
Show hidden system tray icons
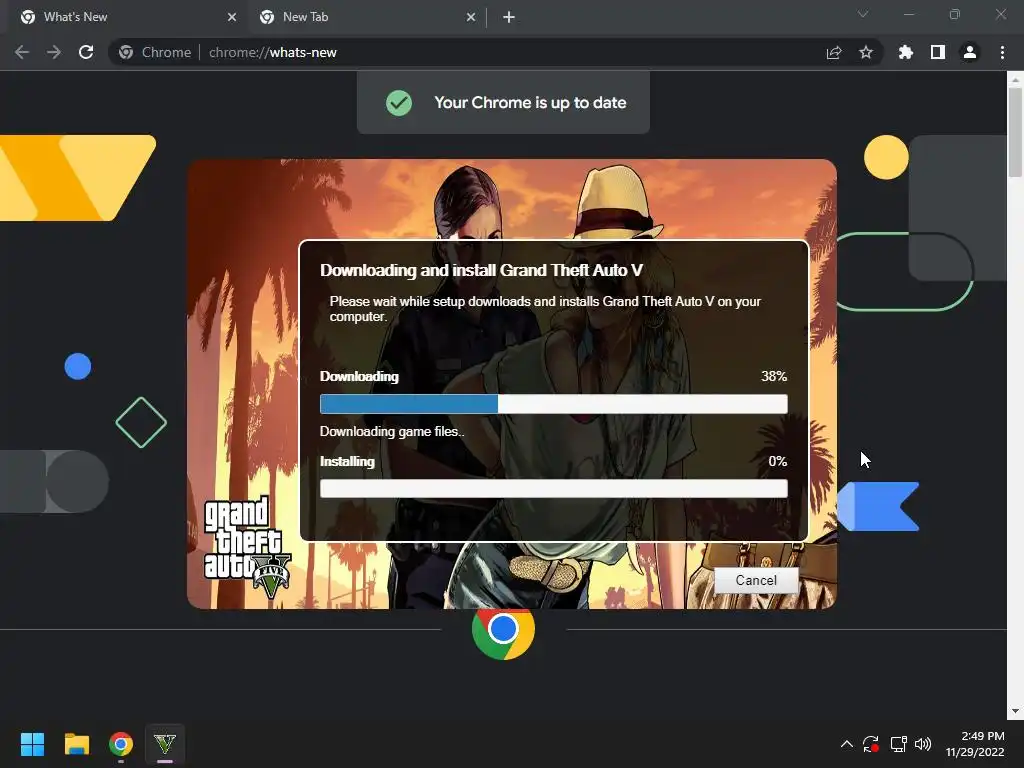[846, 744]
